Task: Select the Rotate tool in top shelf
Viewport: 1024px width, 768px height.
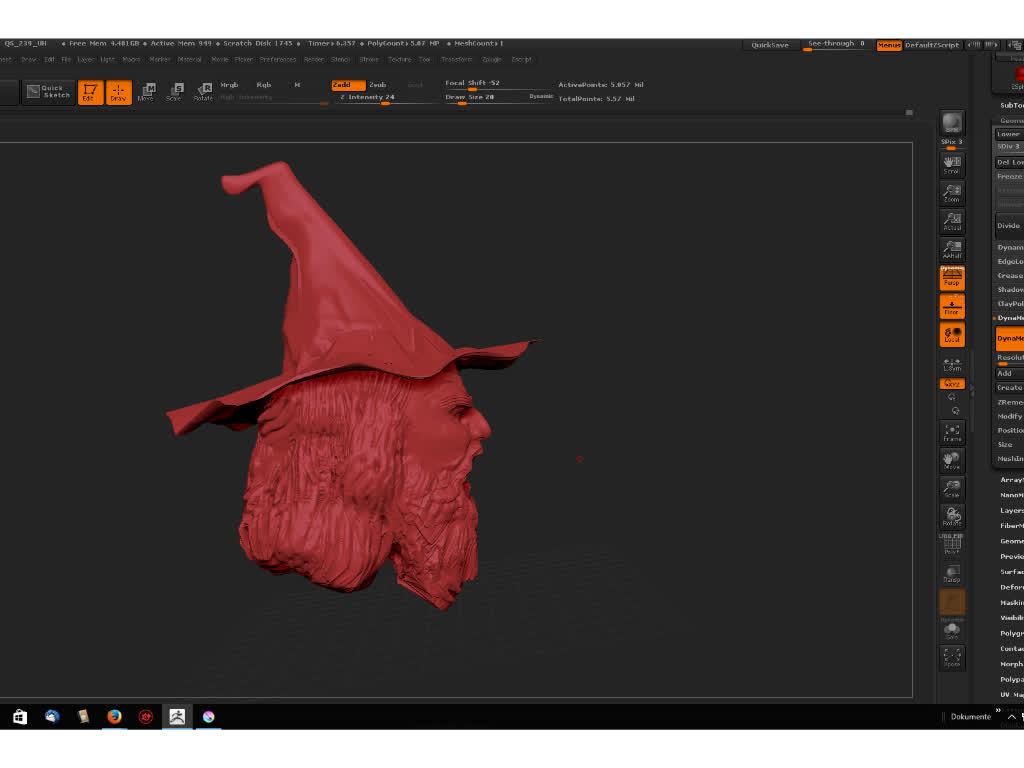Action: [203, 92]
